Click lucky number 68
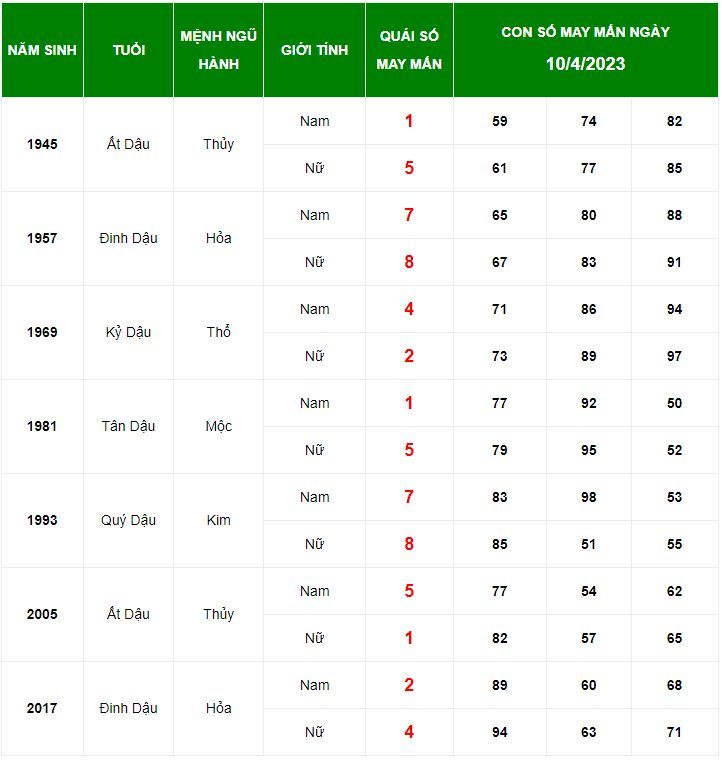The image size is (722, 760). pyautogui.click(x=674, y=685)
